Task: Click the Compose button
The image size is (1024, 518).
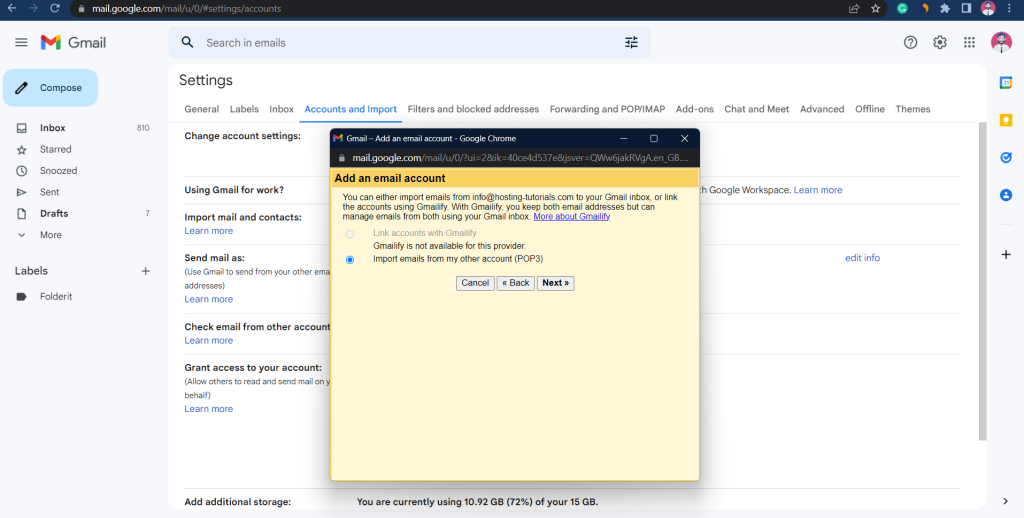Action: coord(50,88)
